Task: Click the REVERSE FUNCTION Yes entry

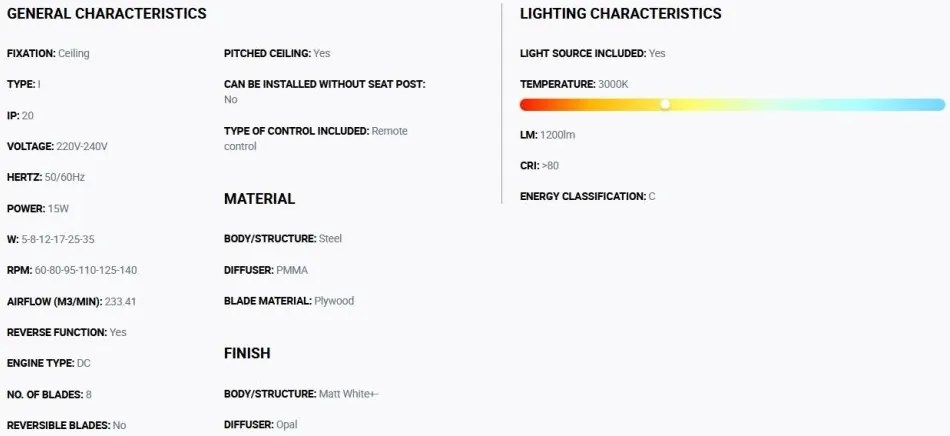Action: 67,332
